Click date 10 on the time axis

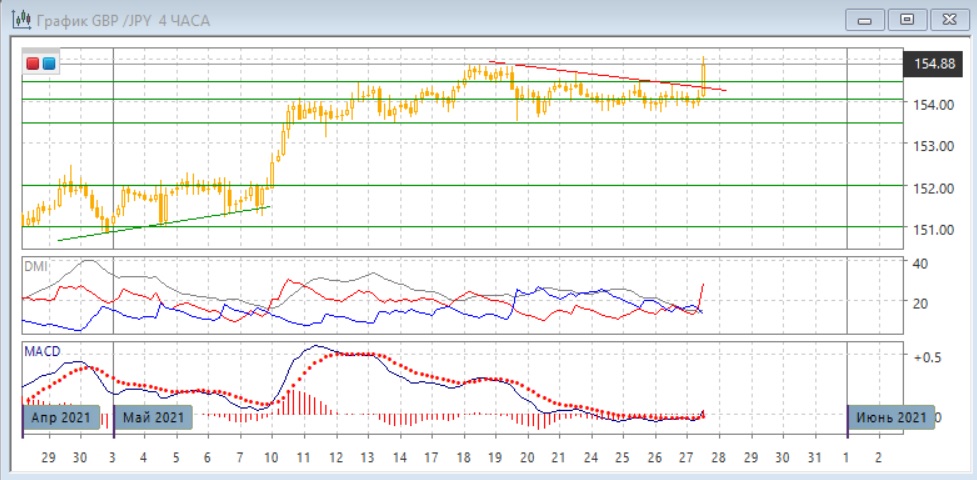coord(271,456)
